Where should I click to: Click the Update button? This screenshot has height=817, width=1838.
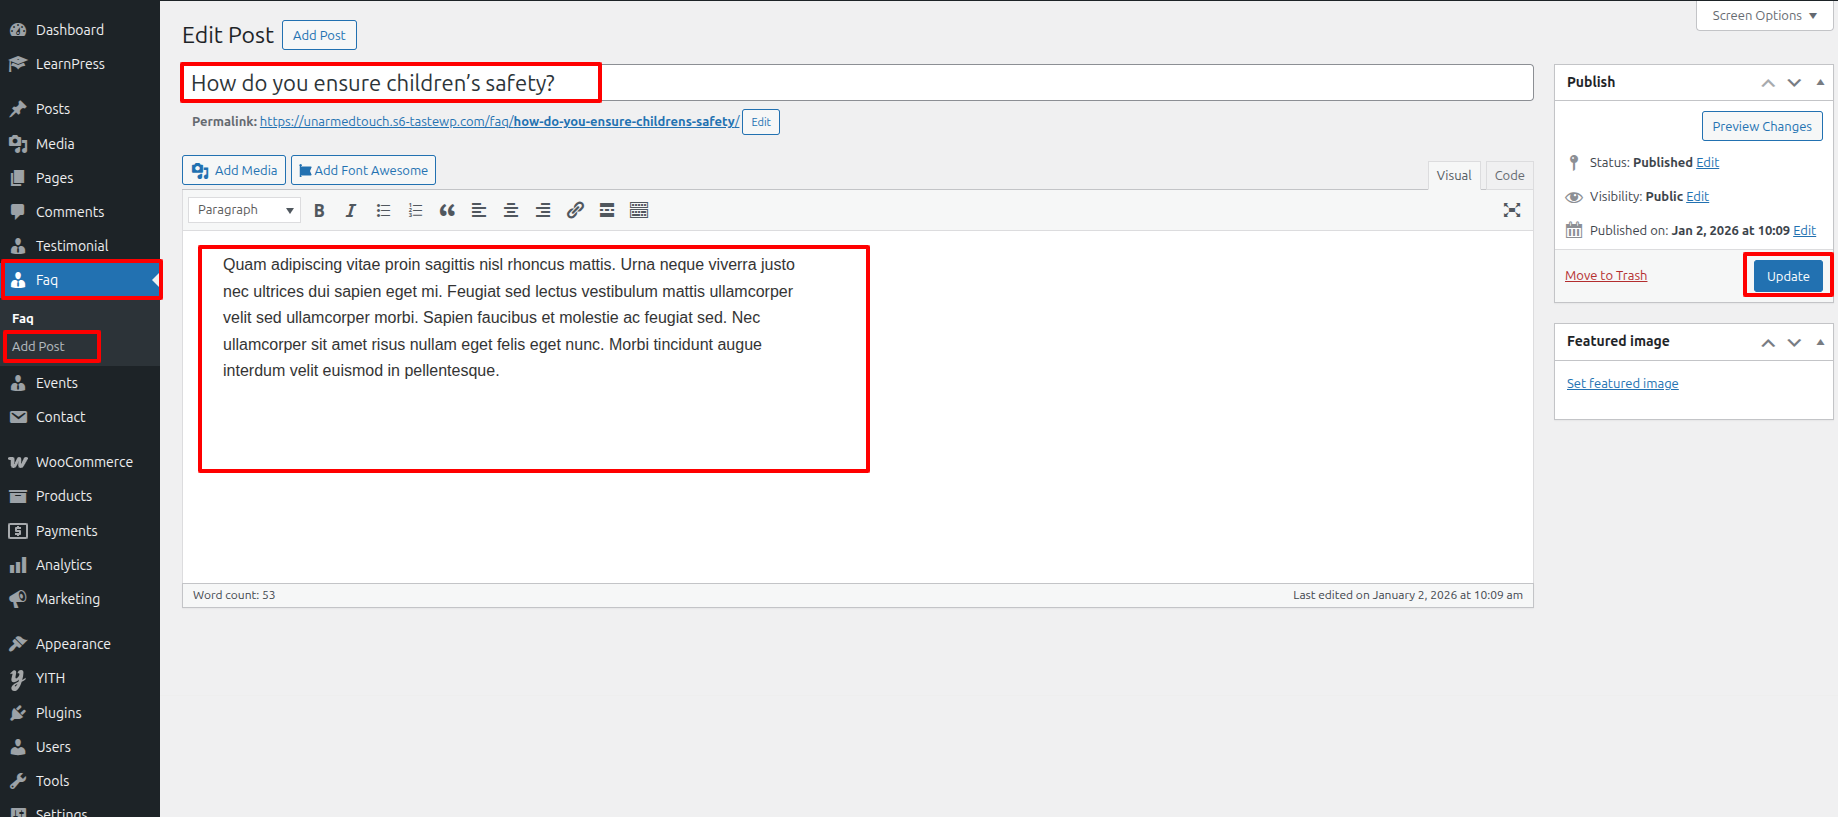[1787, 276]
